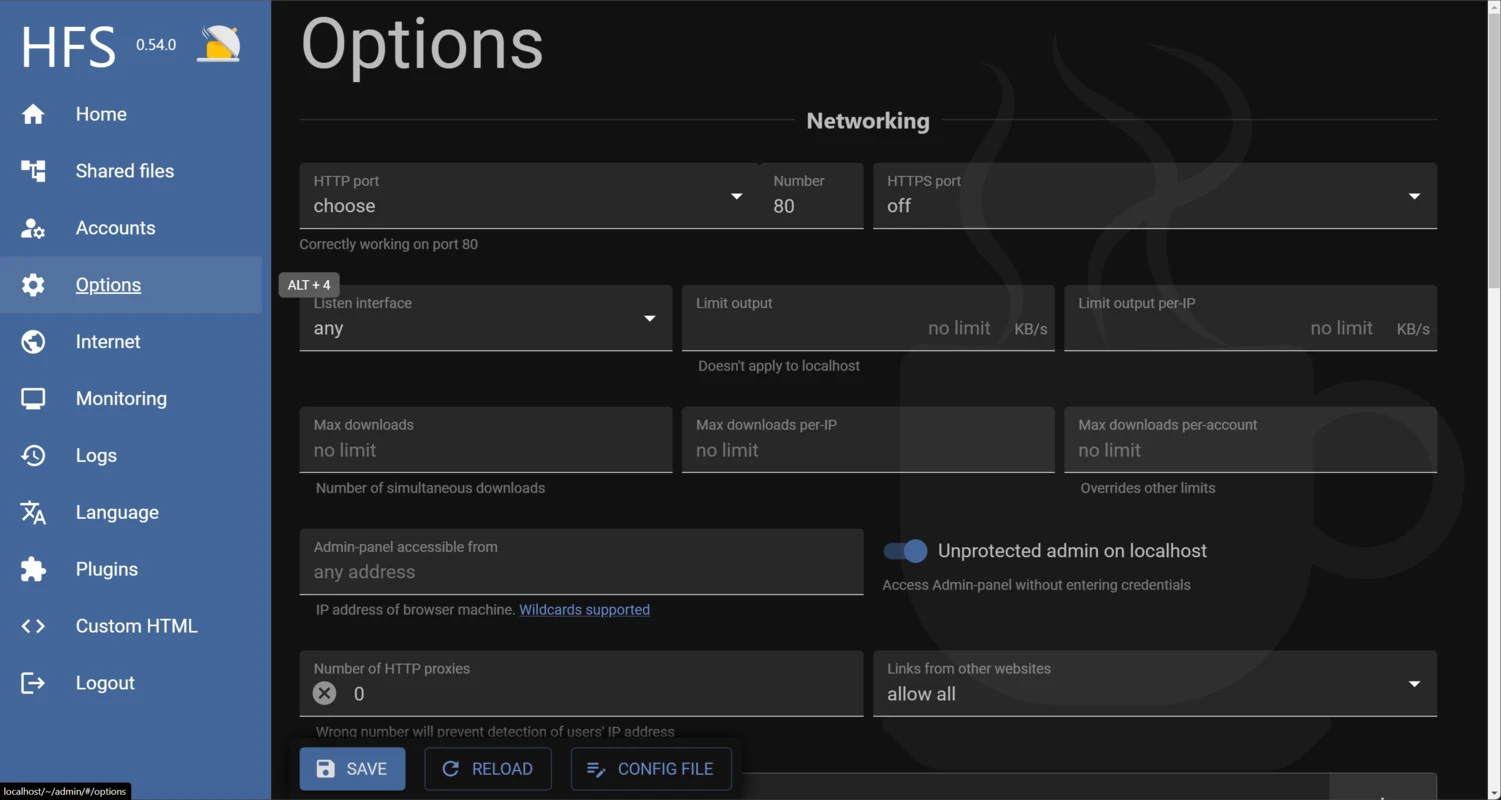Click the Shared files tree icon
The height and width of the screenshot is (800, 1501).
(33, 171)
